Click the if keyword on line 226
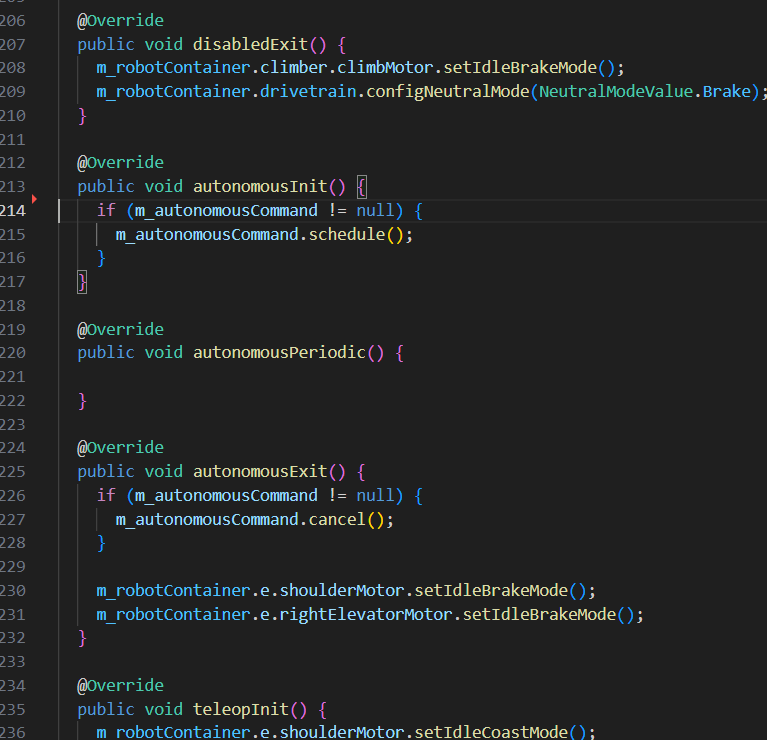The height and width of the screenshot is (740, 767). (106, 495)
